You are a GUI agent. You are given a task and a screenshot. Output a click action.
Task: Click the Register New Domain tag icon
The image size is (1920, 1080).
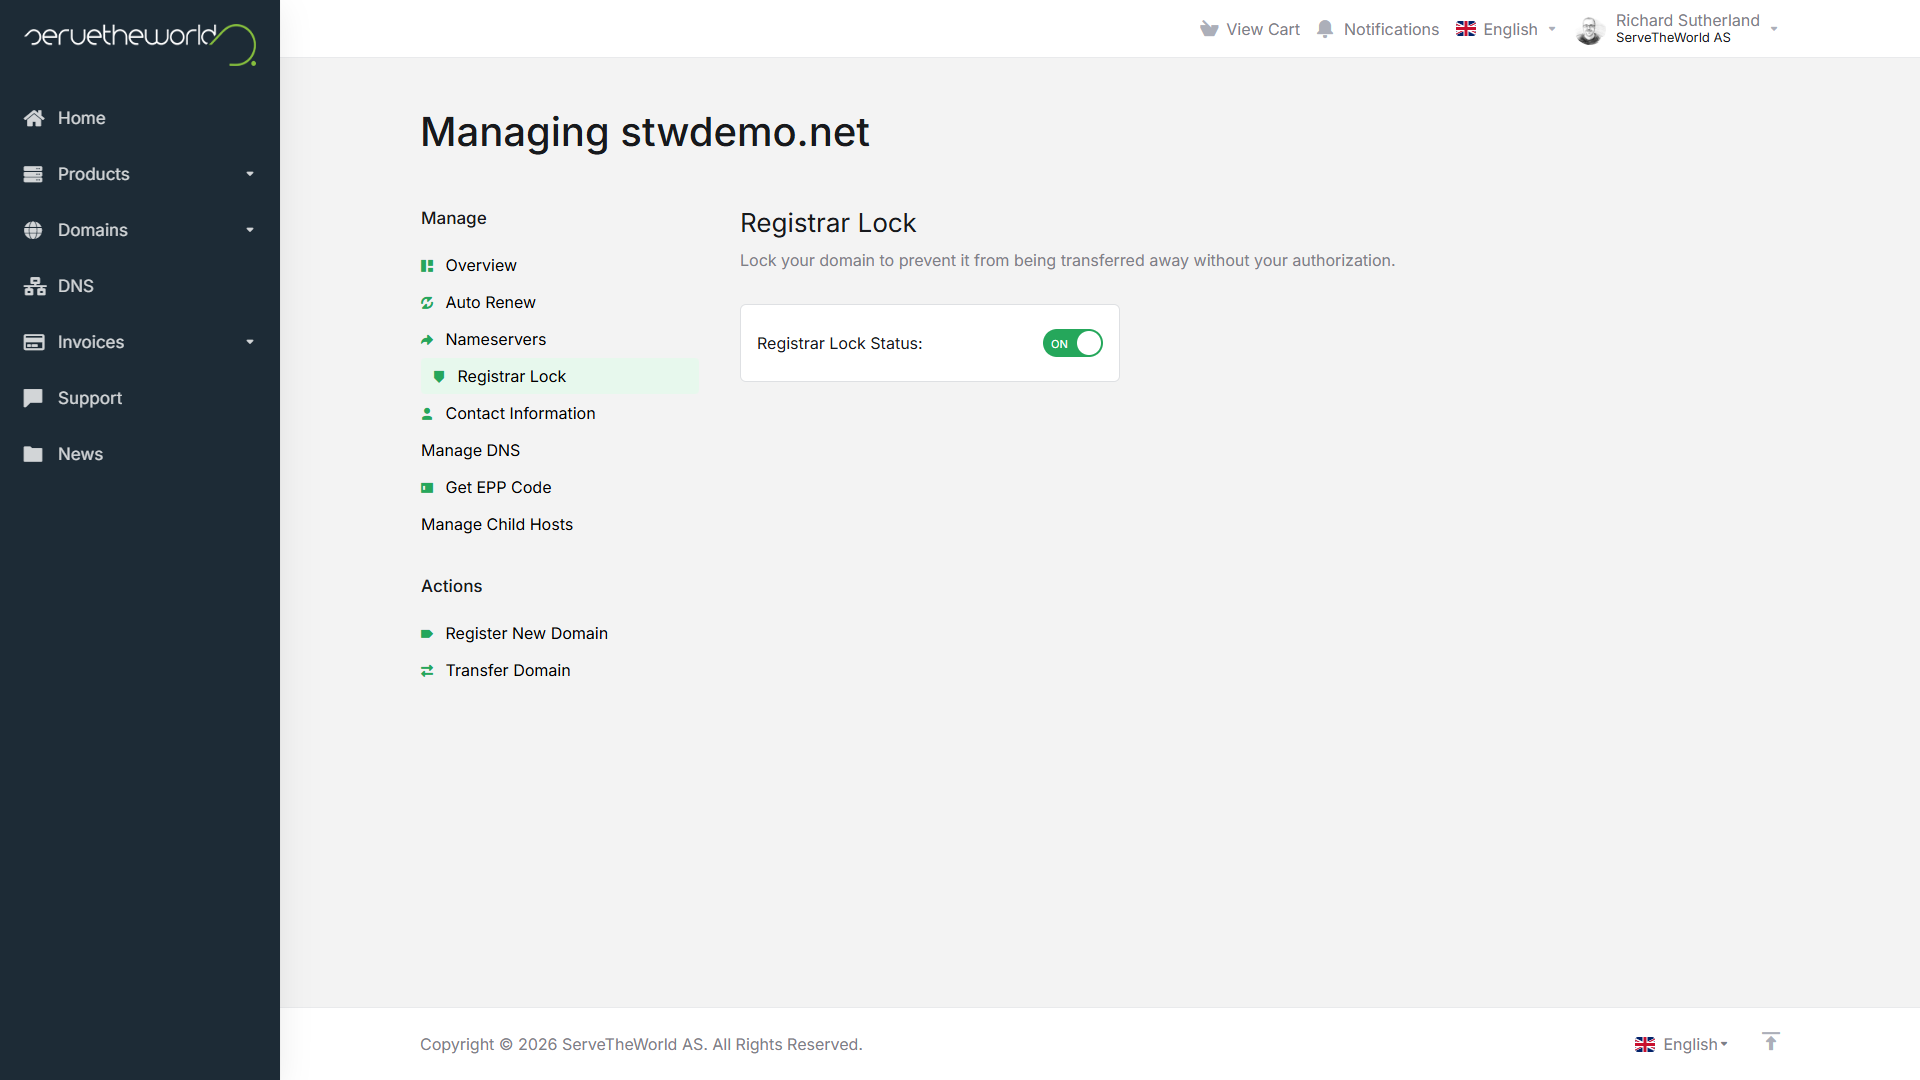pos(427,634)
